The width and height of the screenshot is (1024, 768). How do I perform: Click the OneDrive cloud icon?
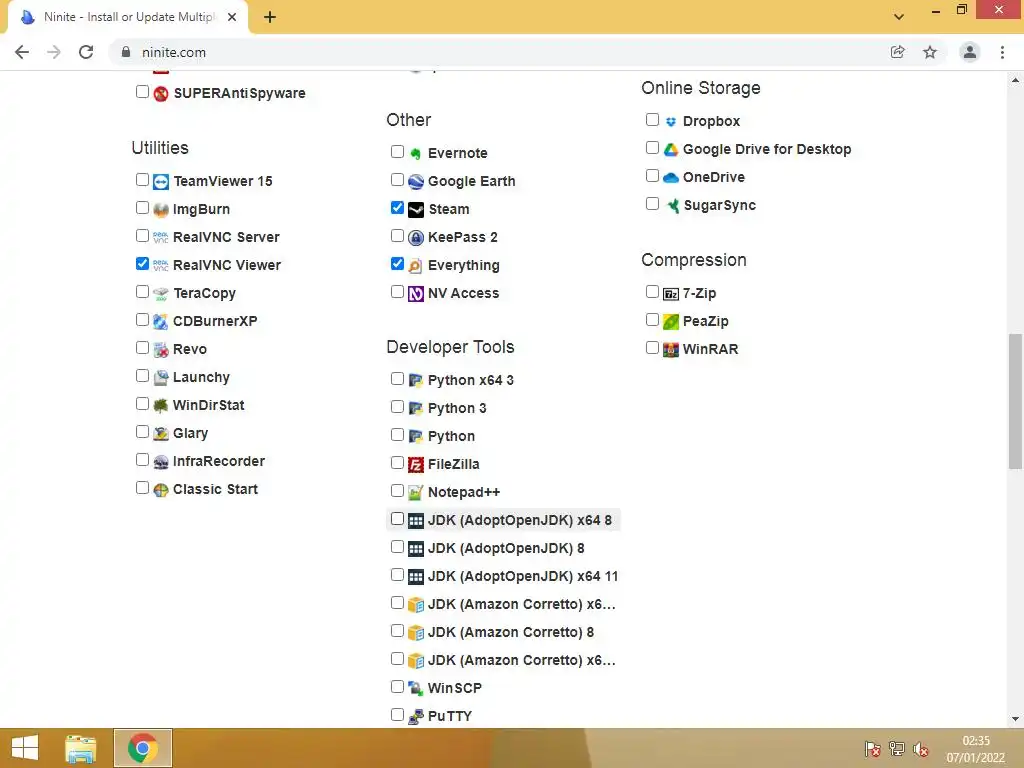point(671,178)
